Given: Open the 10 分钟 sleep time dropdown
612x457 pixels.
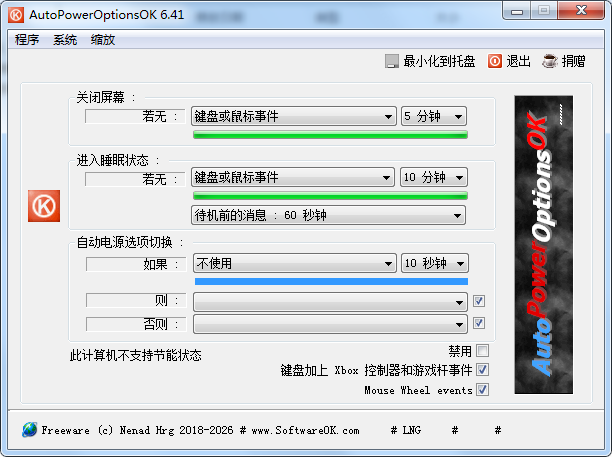Looking at the screenshot, I should pyautogui.click(x=434, y=178).
